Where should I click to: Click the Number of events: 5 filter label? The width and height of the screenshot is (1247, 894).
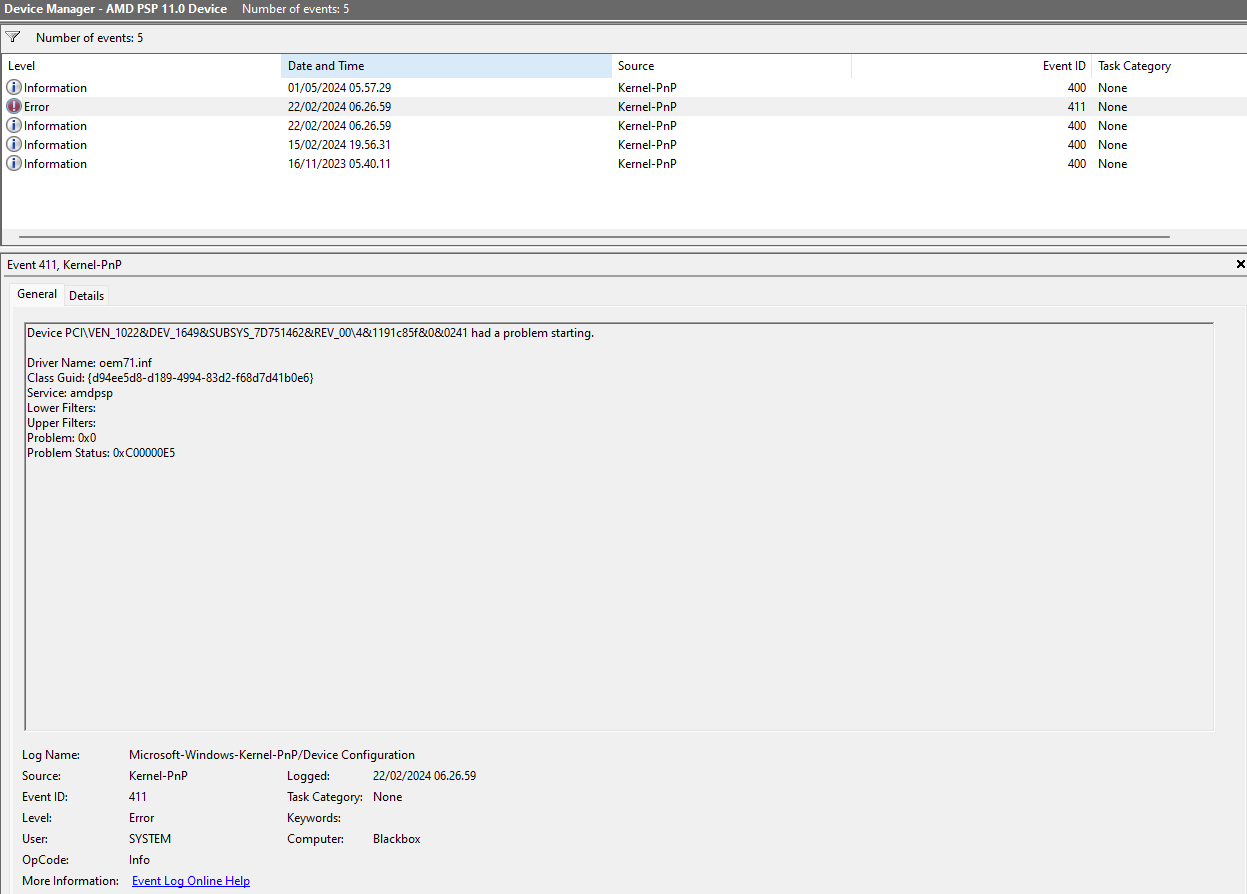89,38
